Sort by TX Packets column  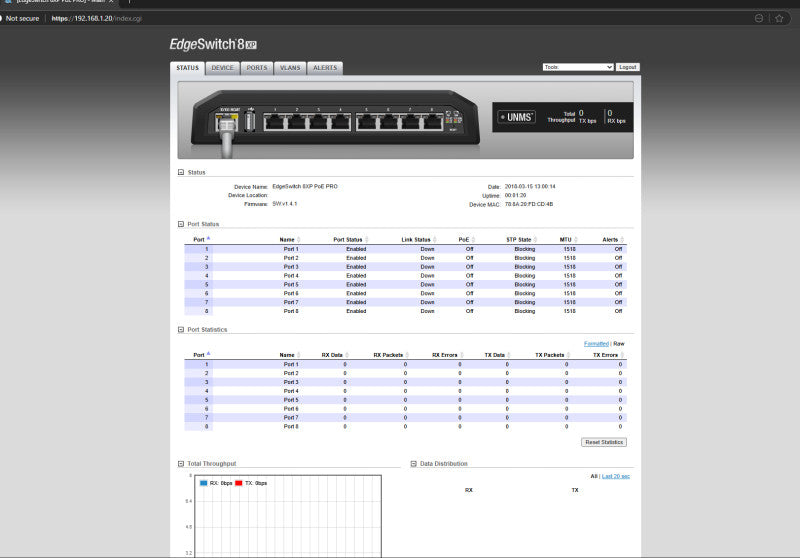tap(552, 355)
